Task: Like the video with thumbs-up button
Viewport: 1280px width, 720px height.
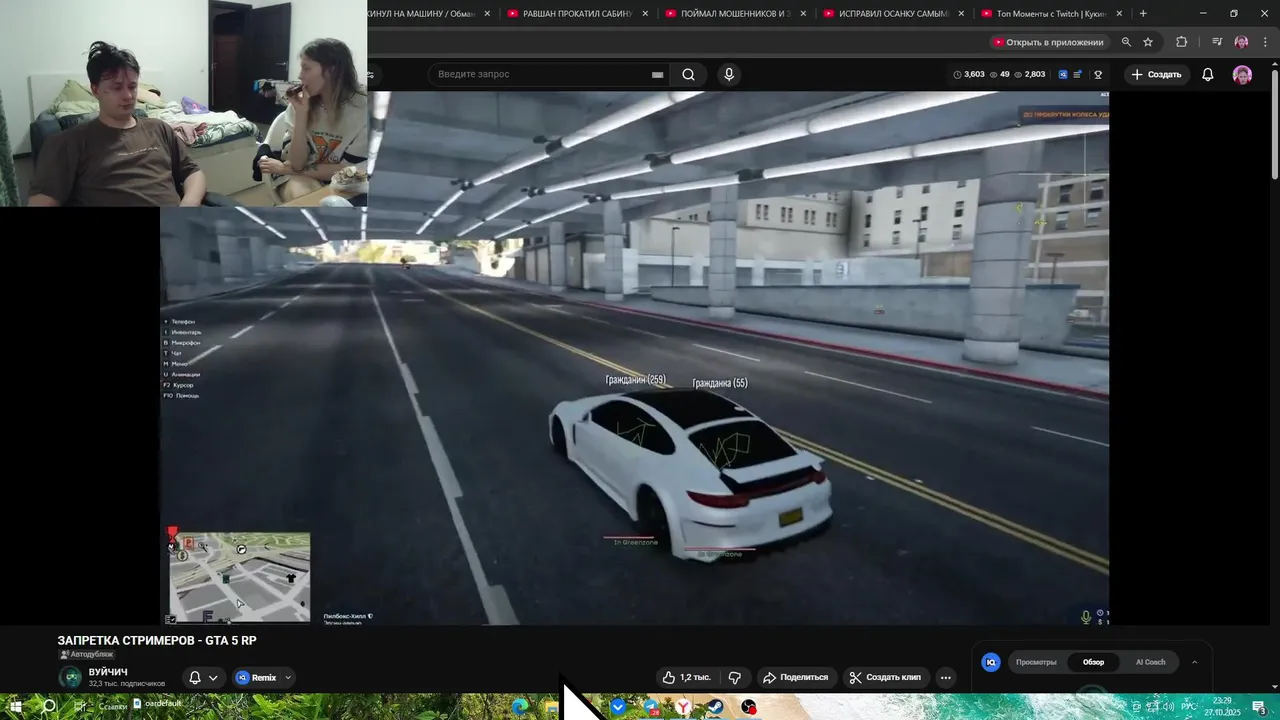Action: (687, 677)
